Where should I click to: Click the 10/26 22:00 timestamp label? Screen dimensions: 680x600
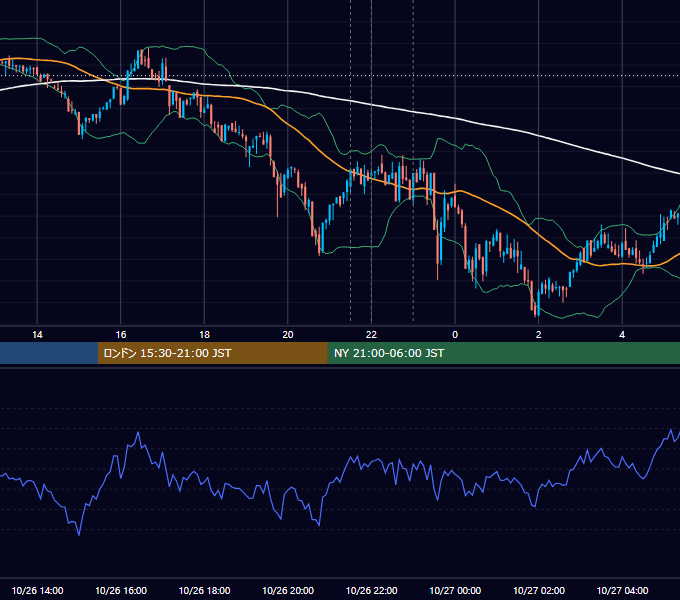coord(371,590)
